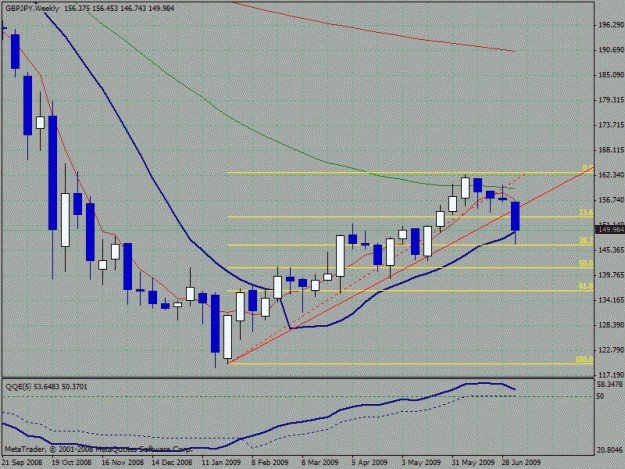The width and height of the screenshot is (625, 469).
Task: Select the white candle at the January 2009 low
Action: click(228, 337)
